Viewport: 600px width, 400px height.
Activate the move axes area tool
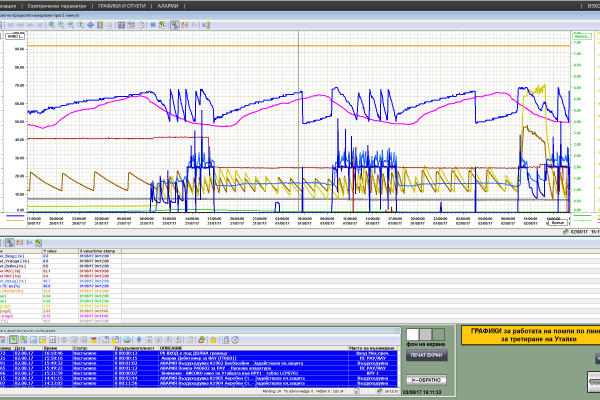[100, 25]
